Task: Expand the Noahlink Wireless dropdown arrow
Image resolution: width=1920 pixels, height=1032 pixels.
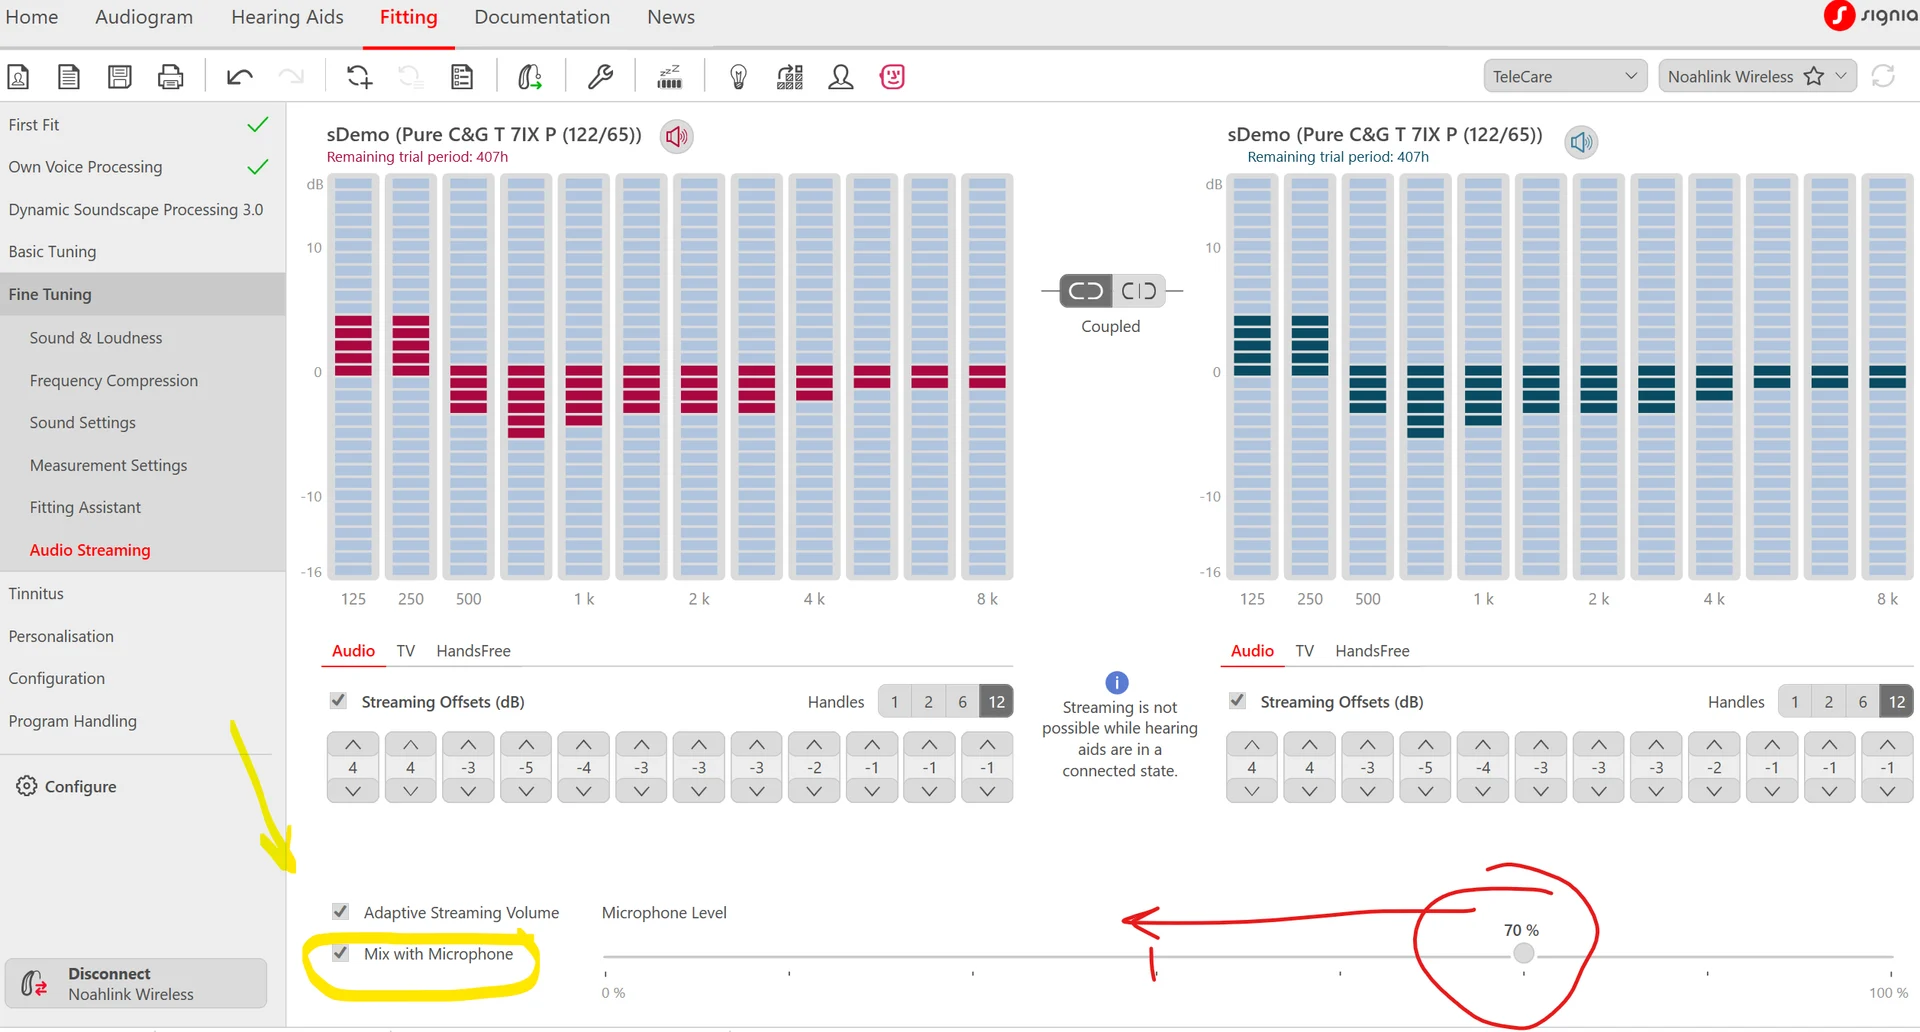Action: [x=1841, y=76]
